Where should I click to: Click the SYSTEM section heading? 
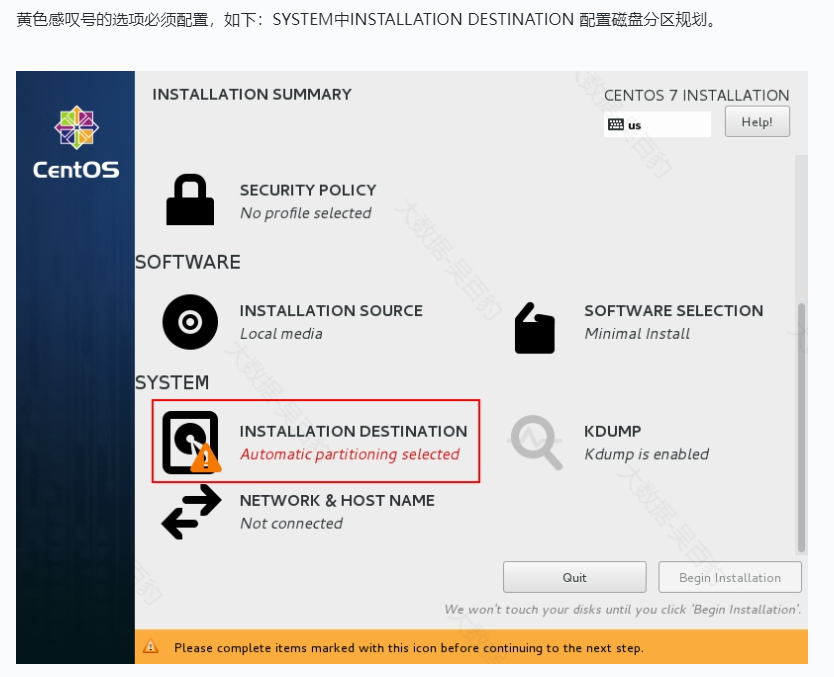[172, 382]
